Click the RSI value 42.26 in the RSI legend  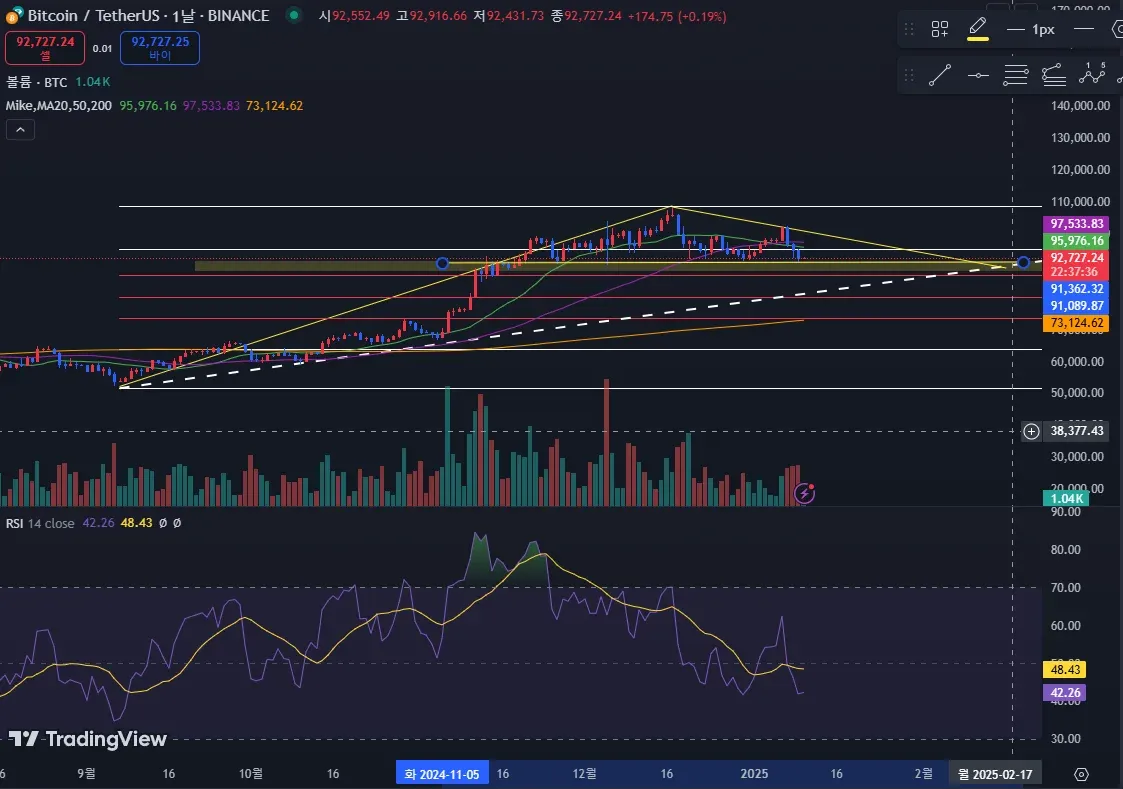[98, 523]
